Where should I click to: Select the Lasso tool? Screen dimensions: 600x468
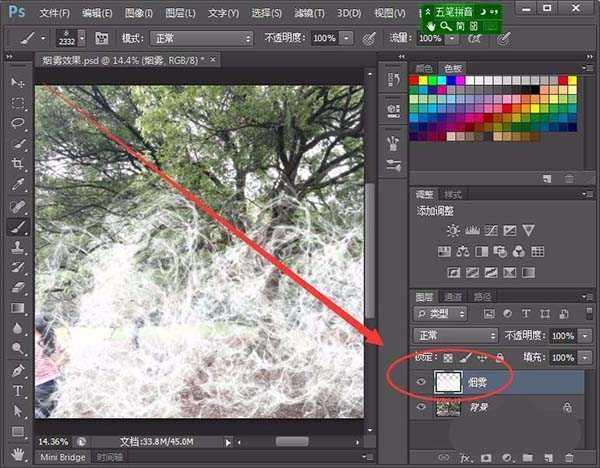click(18, 123)
